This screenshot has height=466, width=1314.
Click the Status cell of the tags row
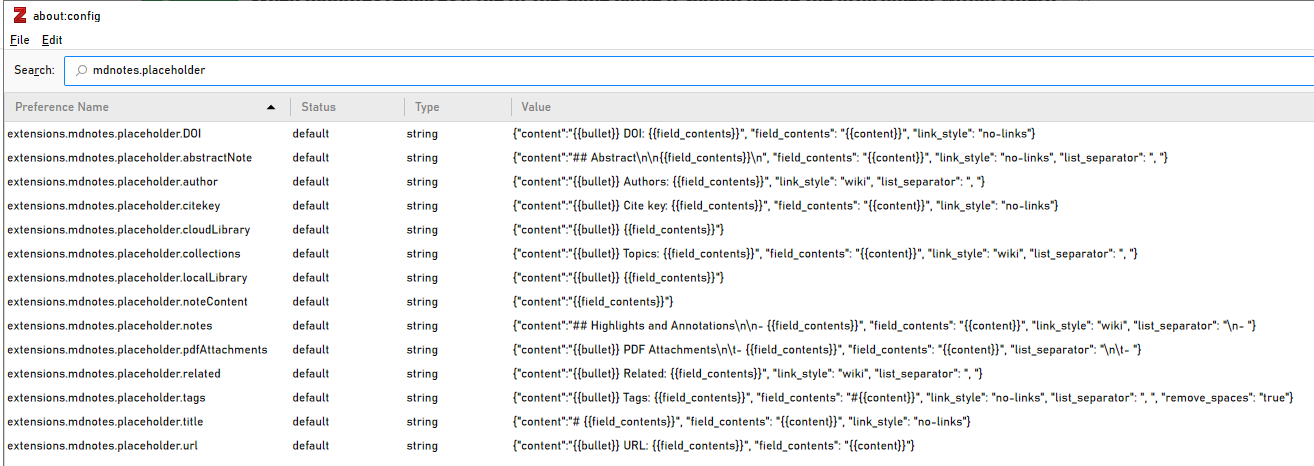pyautogui.click(x=311, y=397)
